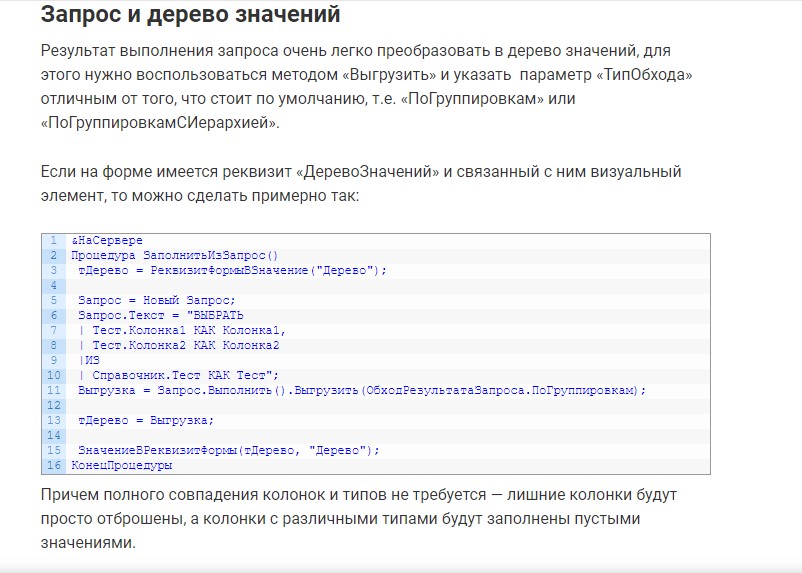Click 'Запрос = Новый Запрос;' code line
This screenshot has width=802, height=573.
pyautogui.click(x=157, y=300)
